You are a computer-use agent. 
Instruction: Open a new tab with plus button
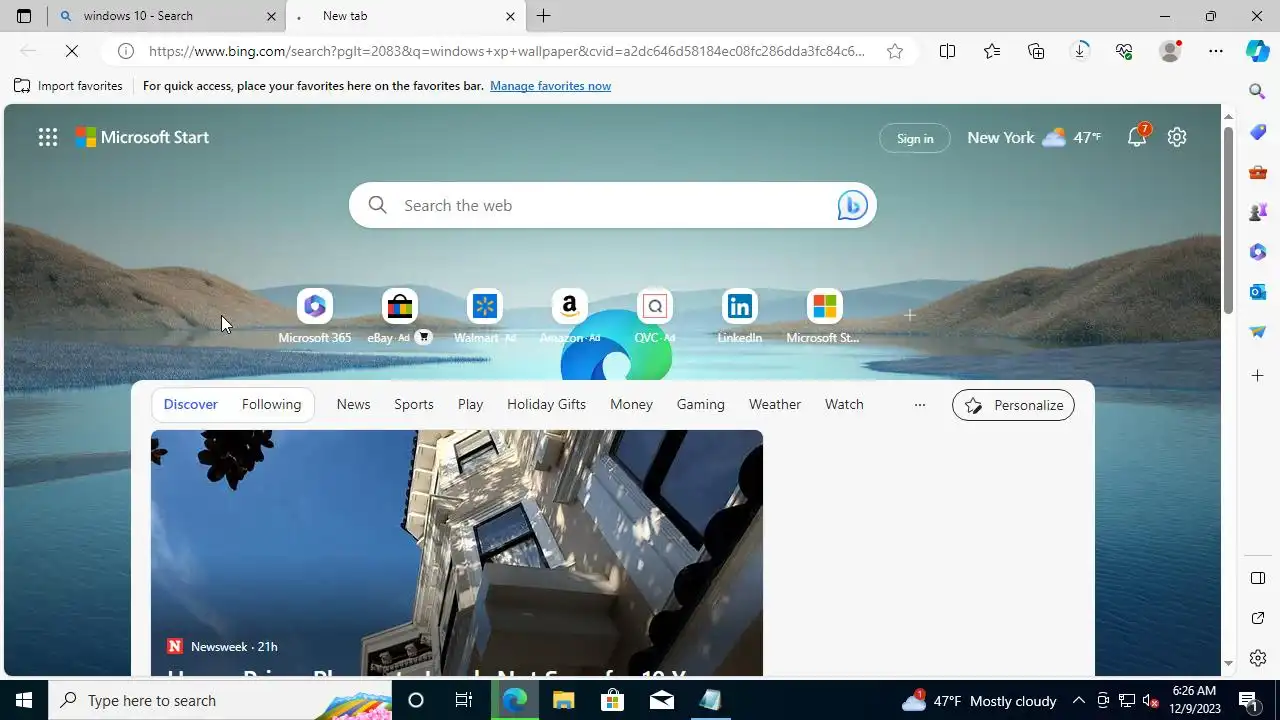[x=543, y=16]
